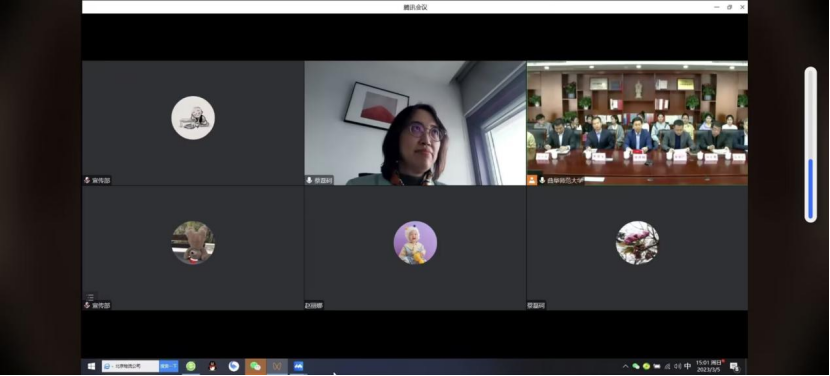Click the blue circular browser icon in taskbar
The height and width of the screenshot is (376, 830).
tap(233, 366)
